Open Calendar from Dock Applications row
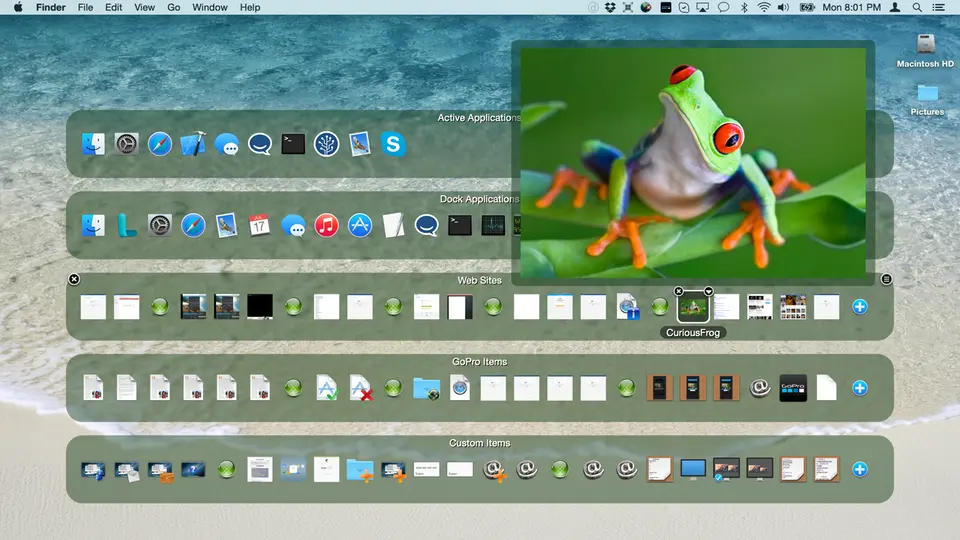The height and width of the screenshot is (540, 960). [260, 225]
